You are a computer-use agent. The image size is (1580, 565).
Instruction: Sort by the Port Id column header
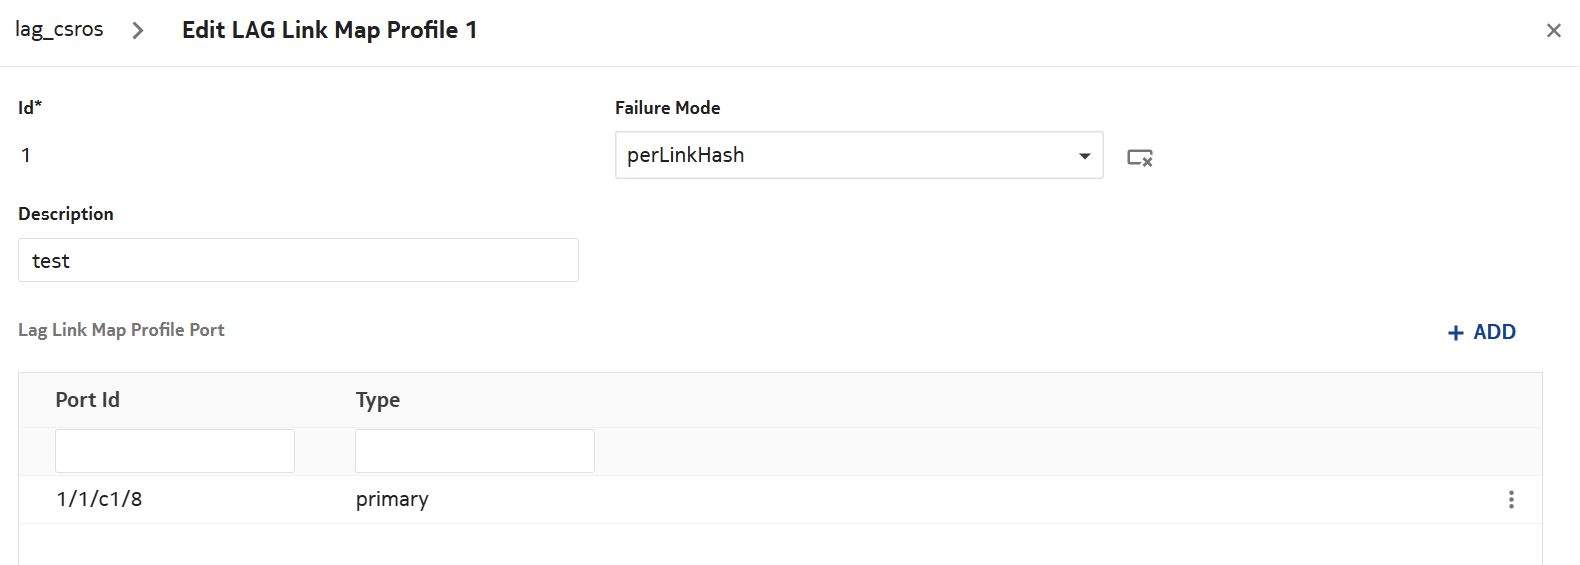[88, 400]
